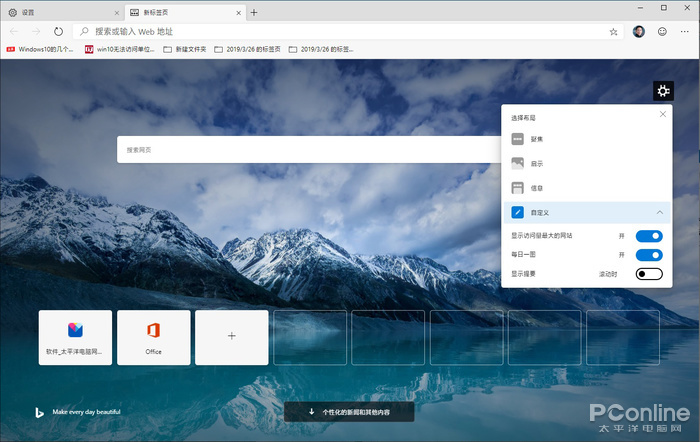Click the search magnifier in address bar
This screenshot has height=442, width=700.
coord(84,31)
